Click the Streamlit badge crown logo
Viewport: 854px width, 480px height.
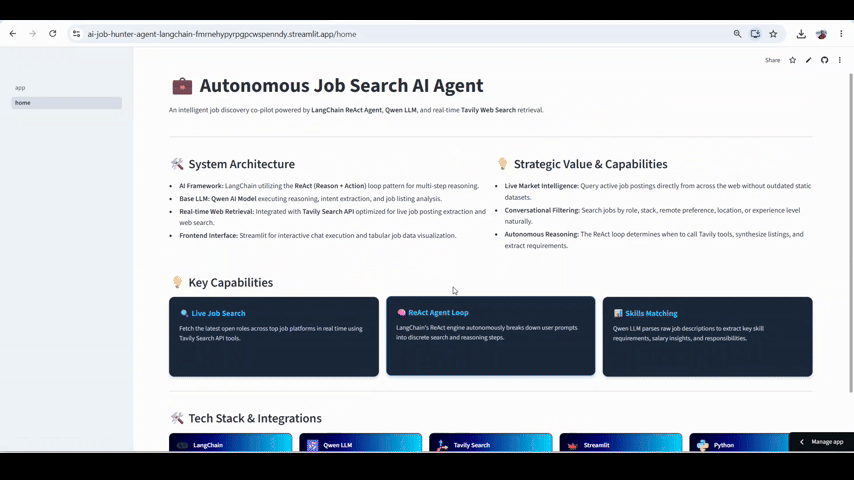click(x=572, y=446)
